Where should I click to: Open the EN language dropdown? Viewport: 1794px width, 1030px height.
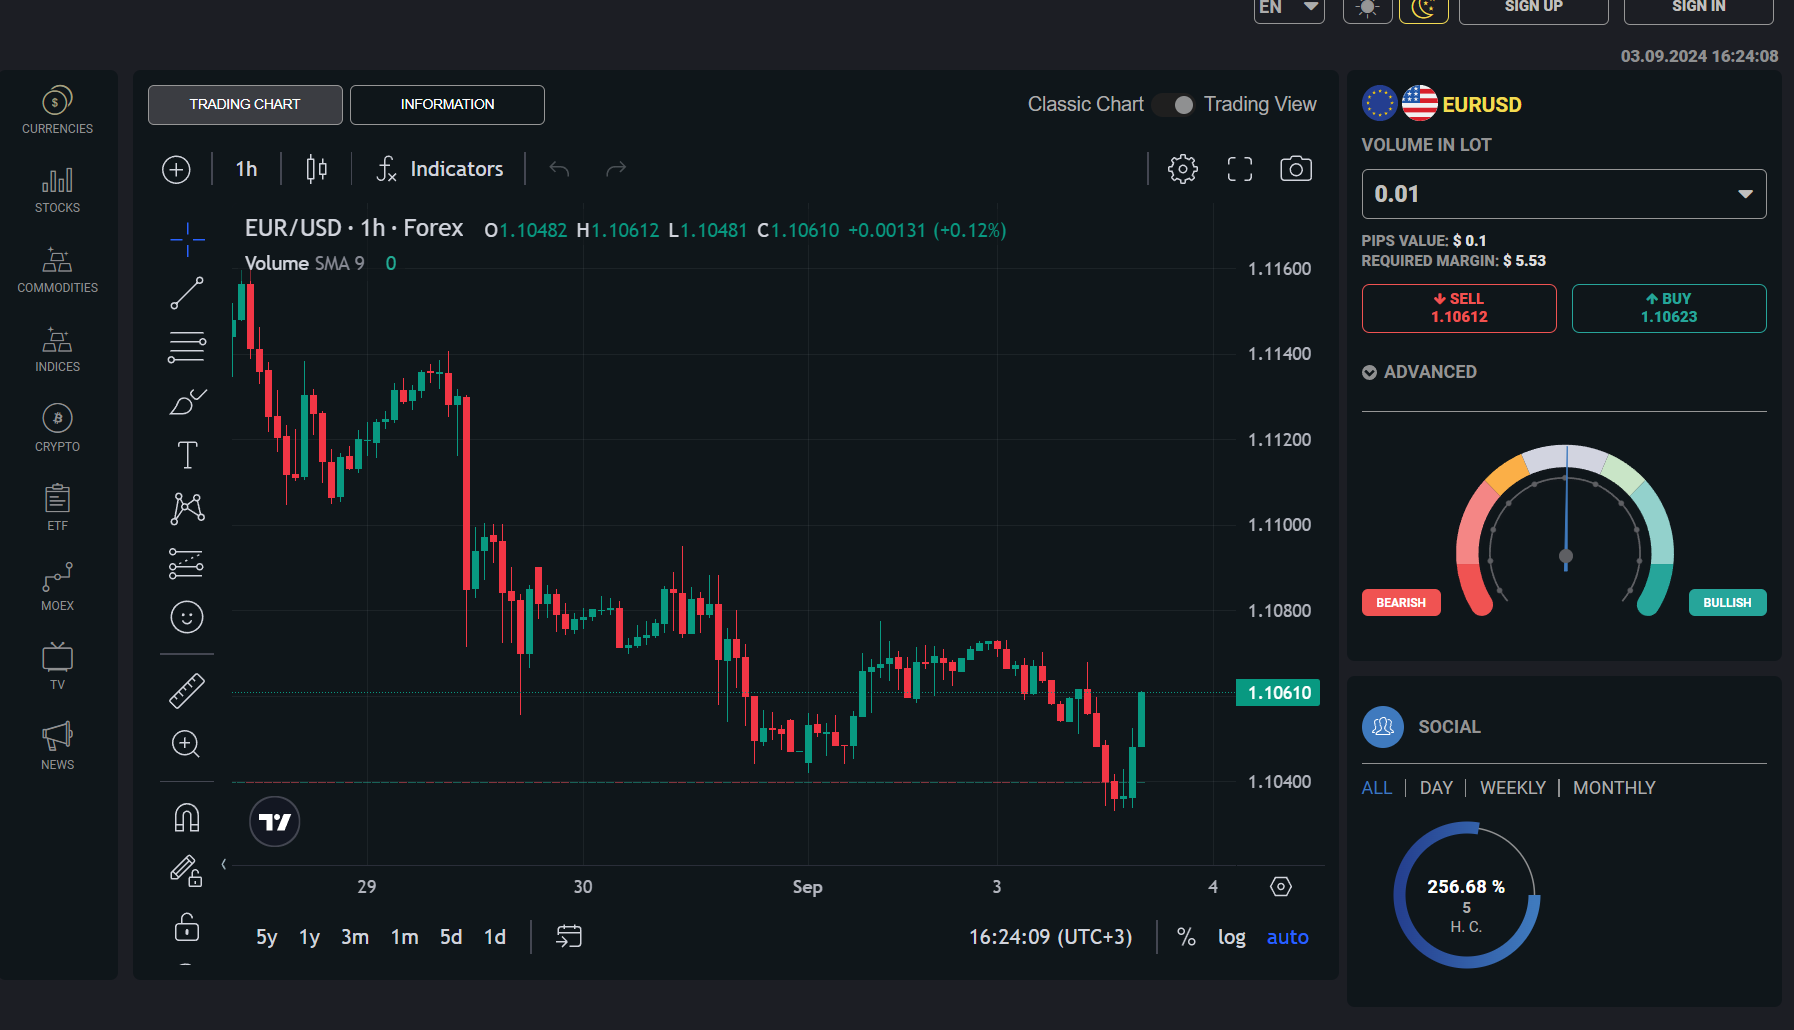[x=1288, y=9]
